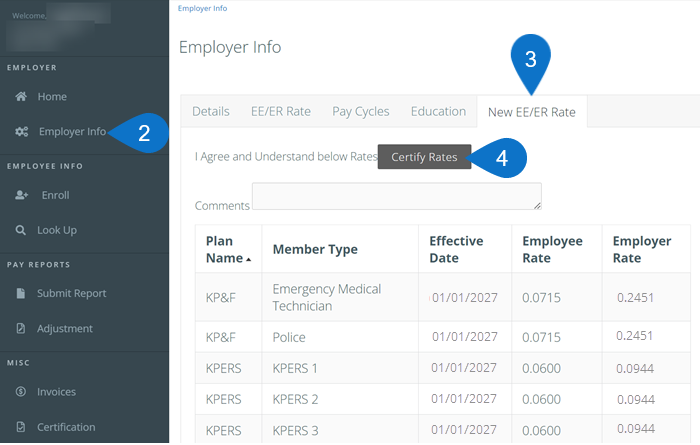
Task: Click the Submit Report document icon
Action: (21, 294)
